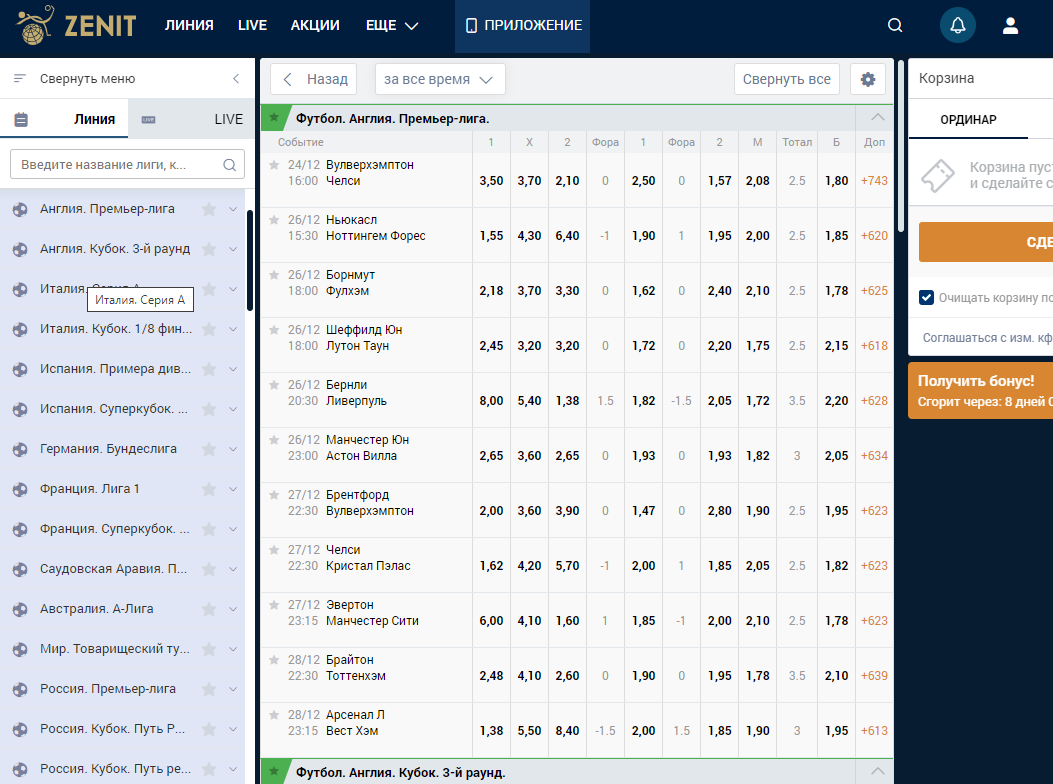Open АКЦИИ in top navigation
Viewport: 1053px width, 784px height.
[x=315, y=26]
